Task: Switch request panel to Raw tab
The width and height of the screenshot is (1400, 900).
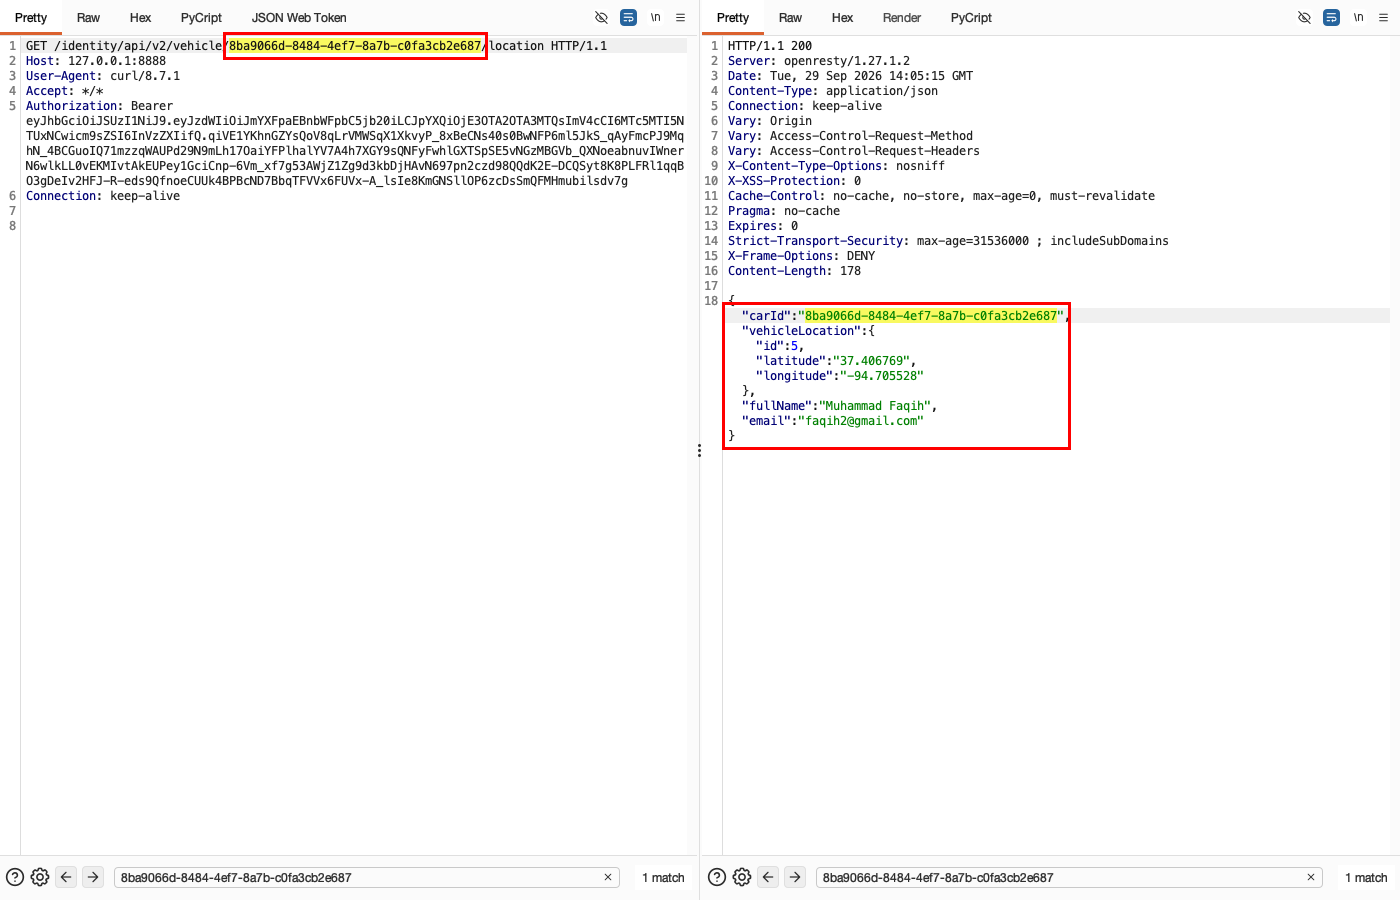Action: pyautogui.click(x=88, y=18)
